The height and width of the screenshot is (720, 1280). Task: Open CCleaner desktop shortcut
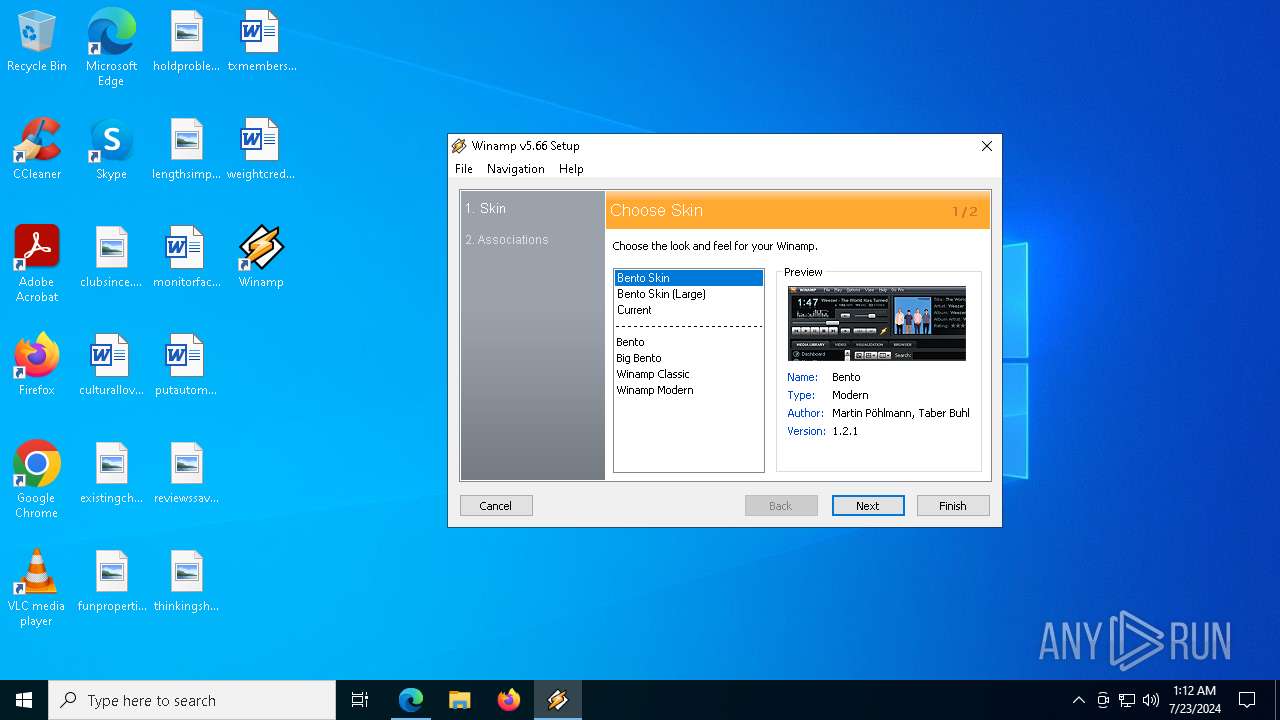(x=37, y=150)
